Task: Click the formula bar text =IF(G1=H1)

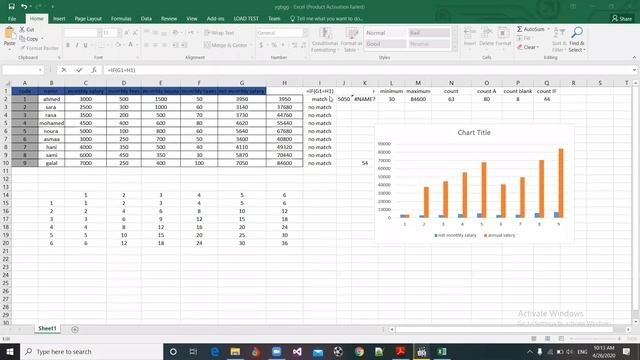Action: tap(121, 70)
